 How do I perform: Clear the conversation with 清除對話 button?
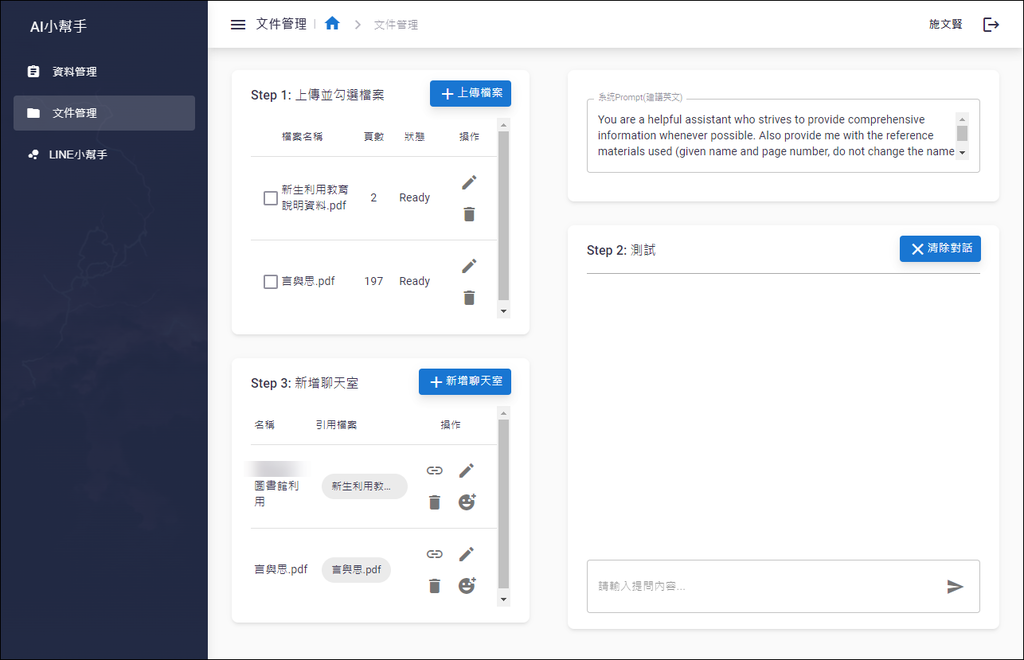pyautogui.click(x=940, y=249)
